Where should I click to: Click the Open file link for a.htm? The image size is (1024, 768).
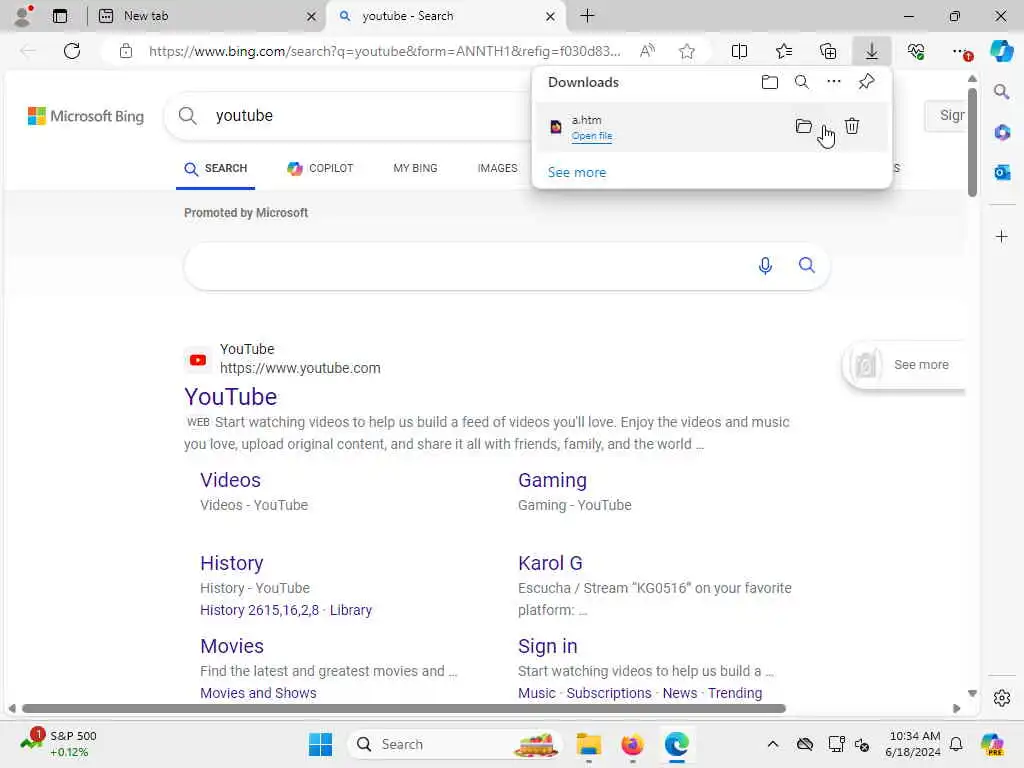pyautogui.click(x=592, y=136)
